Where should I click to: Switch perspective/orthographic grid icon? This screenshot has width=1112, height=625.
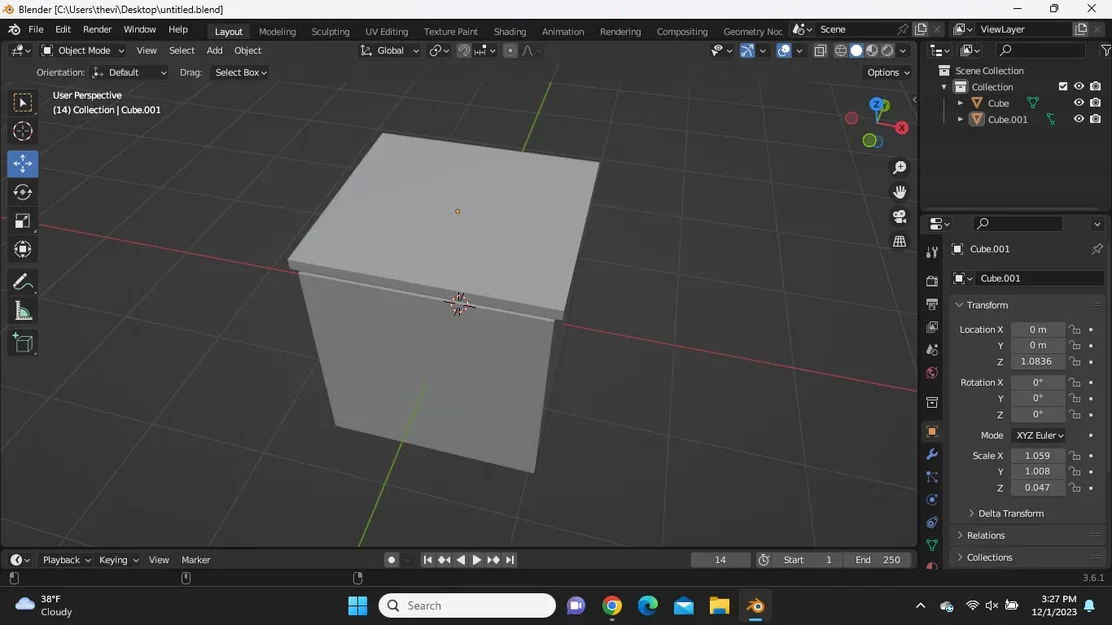tap(899, 241)
